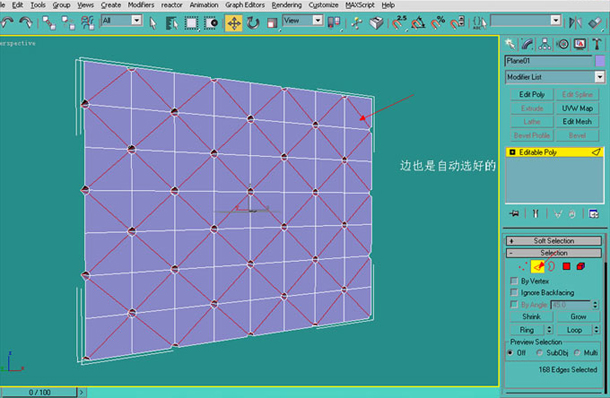Click the Grow selection button
This screenshot has height=398, width=610.
(578, 317)
